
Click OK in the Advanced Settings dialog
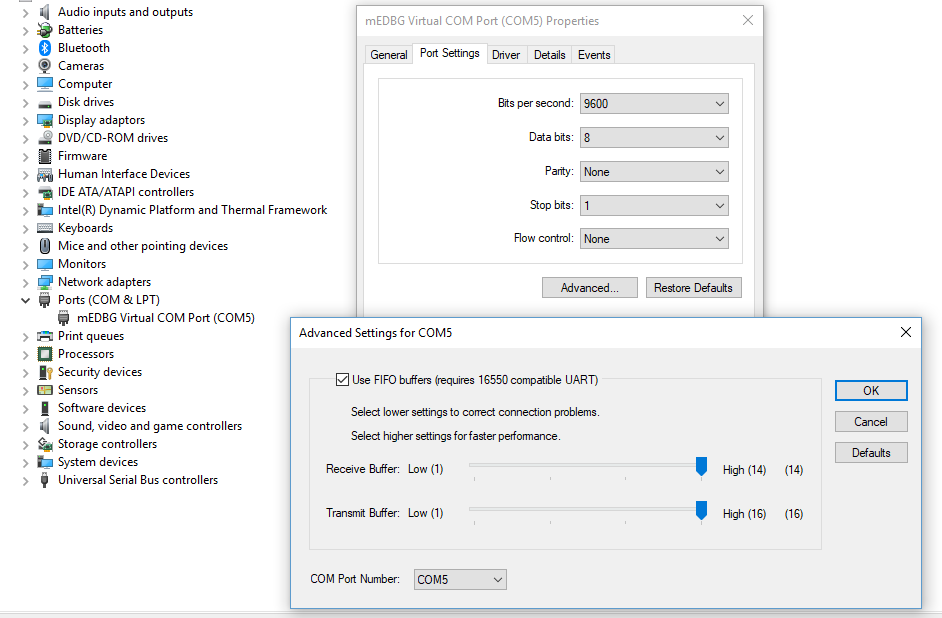pyautogui.click(x=871, y=391)
